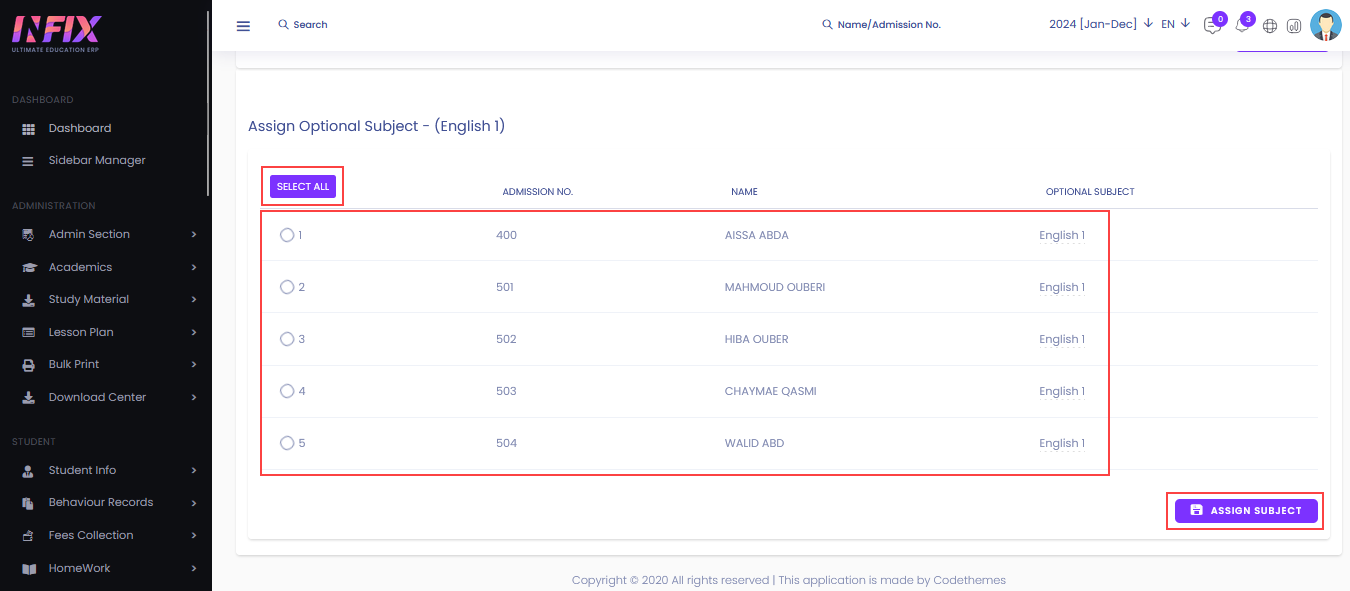The width and height of the screenshot is (1350, 591).
Task: Open the hamburger menu icon
Action: [243, 26]
